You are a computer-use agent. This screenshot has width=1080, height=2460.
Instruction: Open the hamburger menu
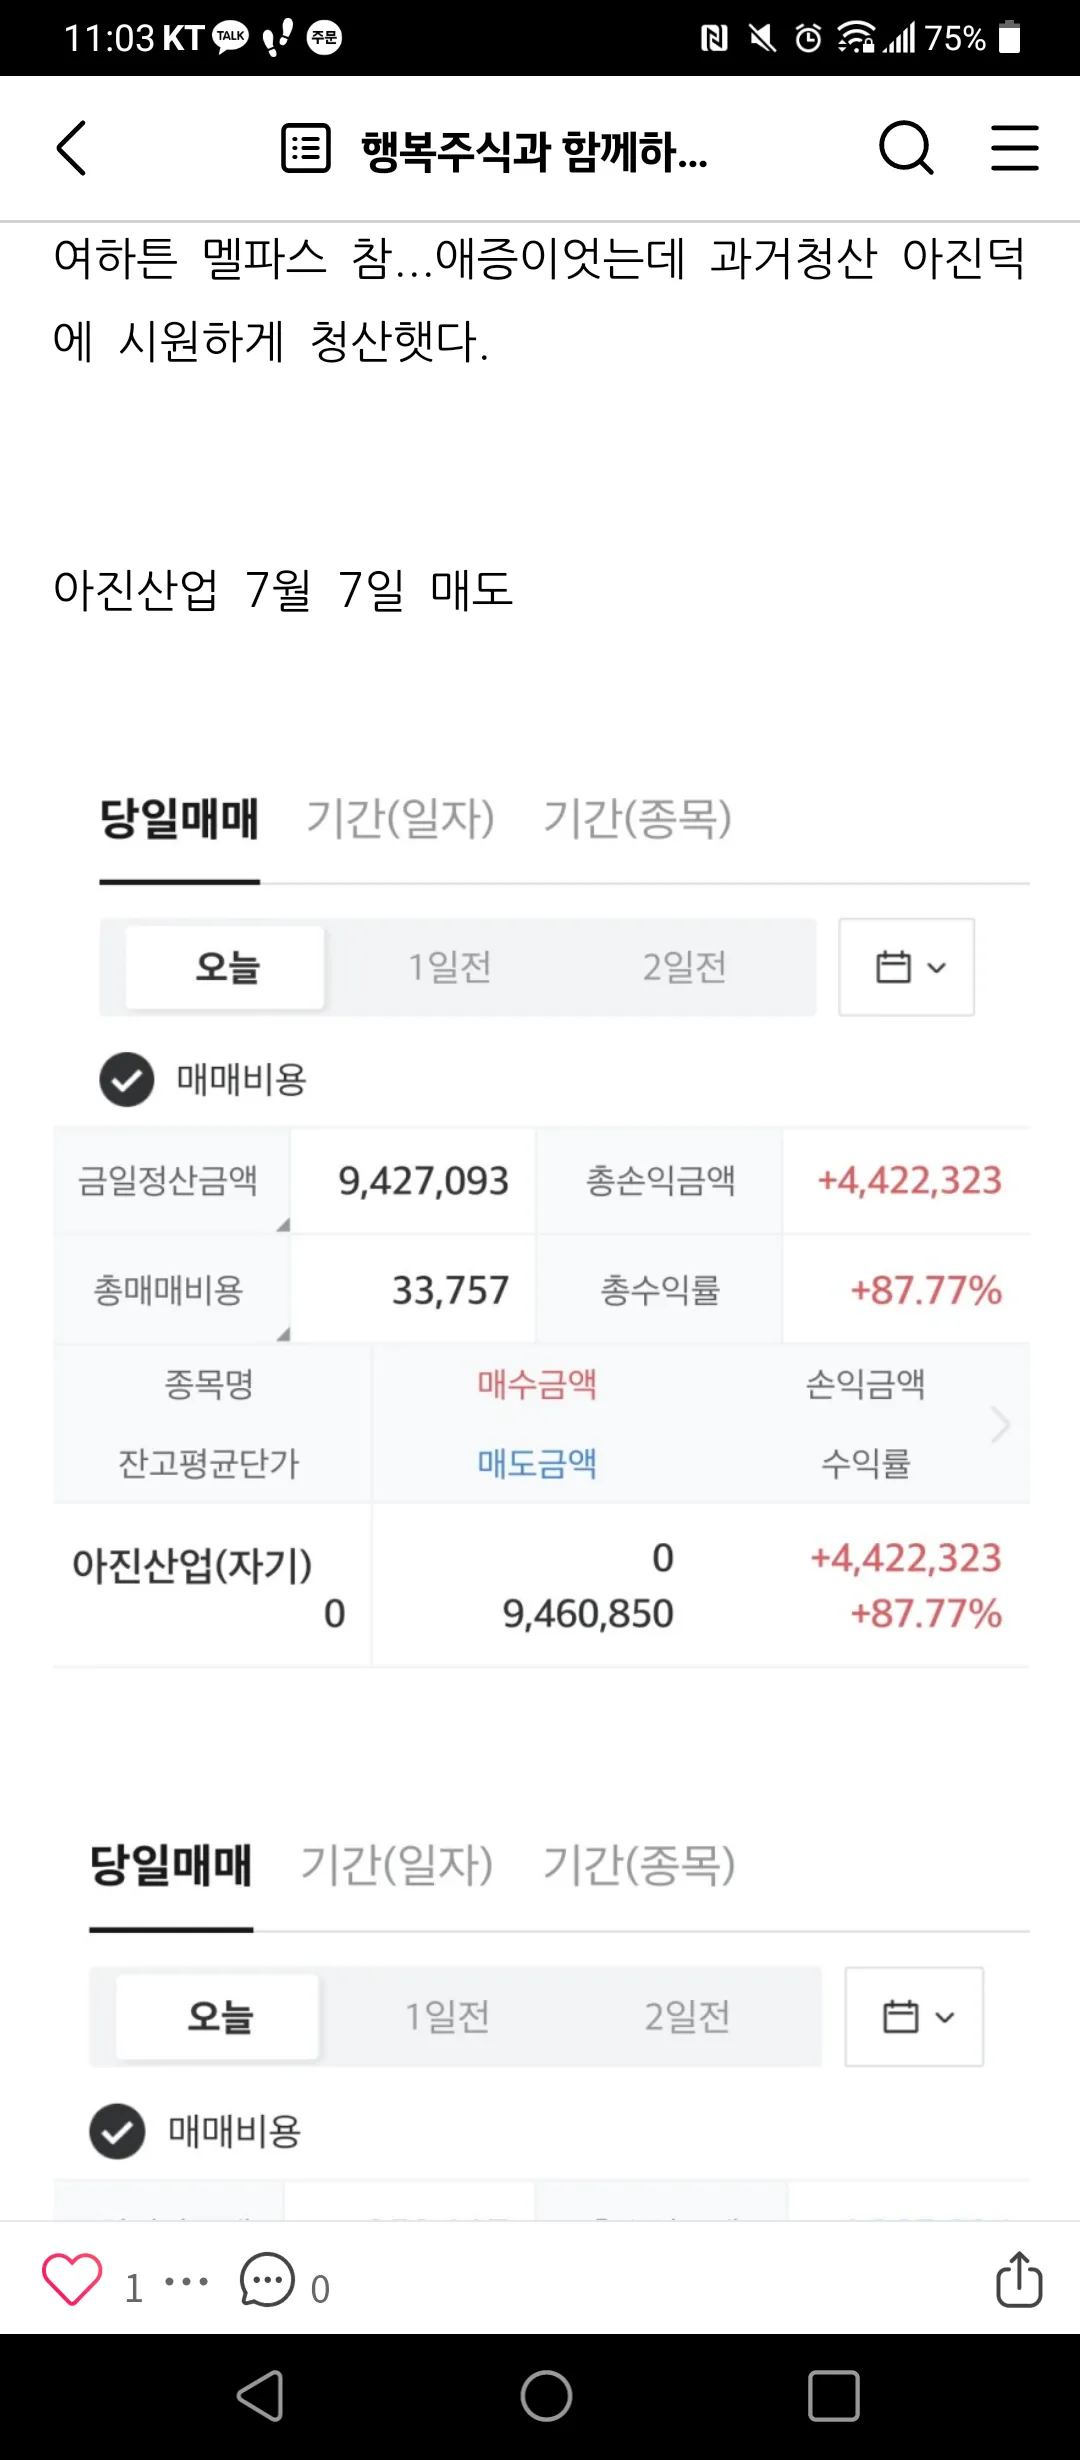click(1015, 148)
